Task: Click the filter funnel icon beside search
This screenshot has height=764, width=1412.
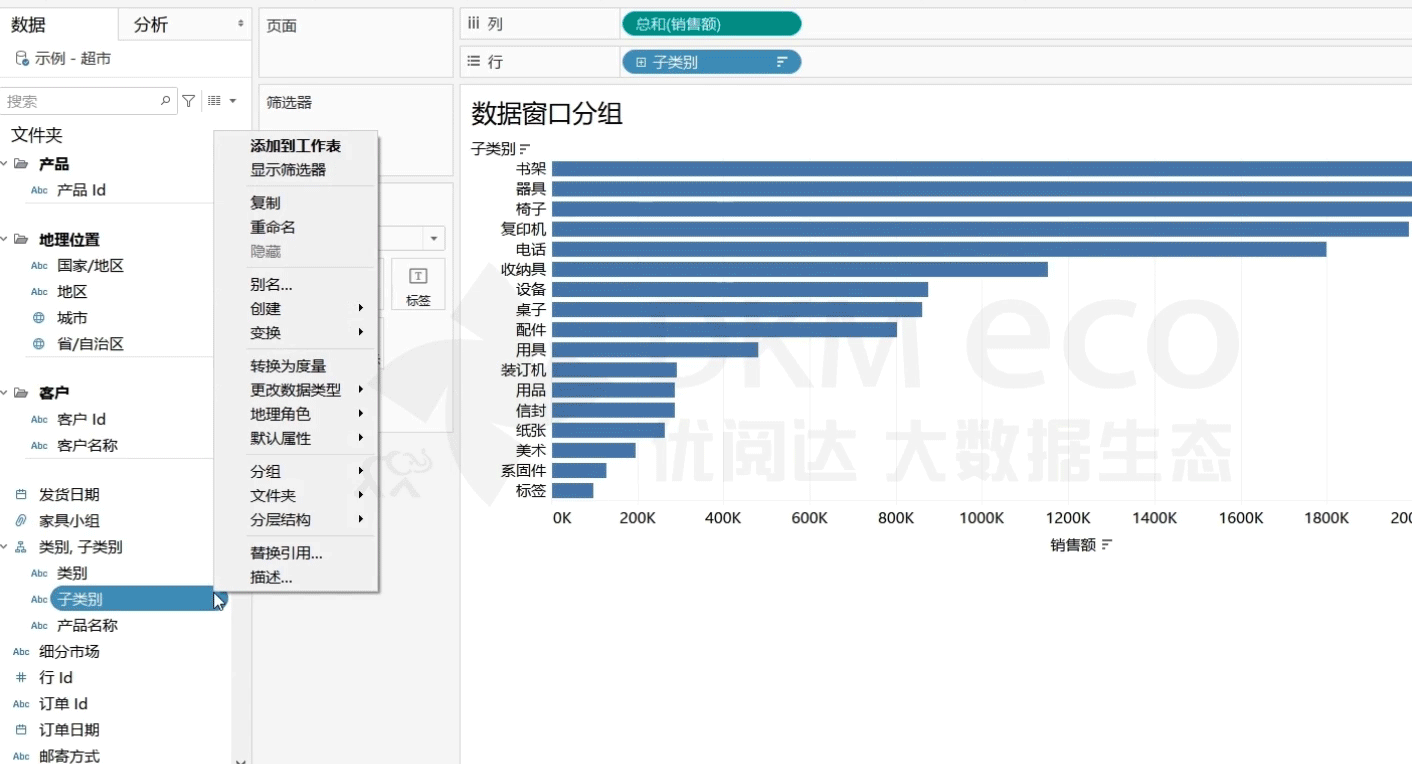Action: click(188, 101)
